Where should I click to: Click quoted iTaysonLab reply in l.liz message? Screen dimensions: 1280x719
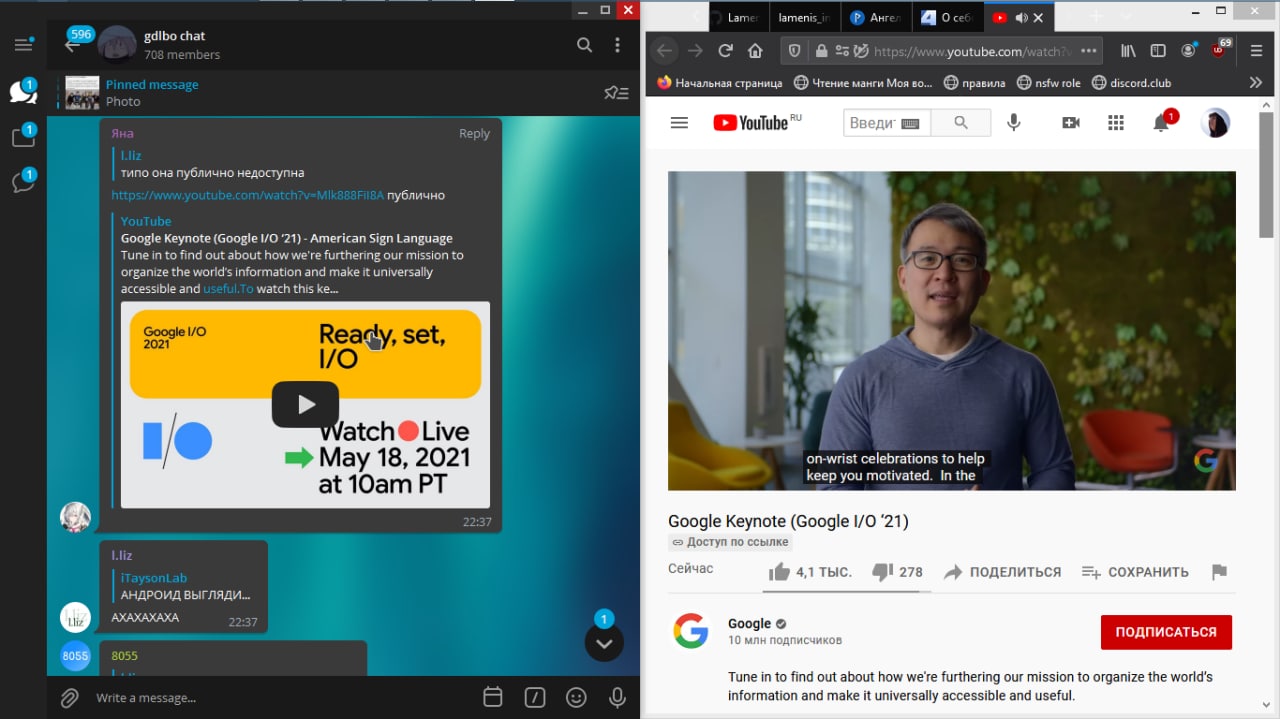(184, 586)
